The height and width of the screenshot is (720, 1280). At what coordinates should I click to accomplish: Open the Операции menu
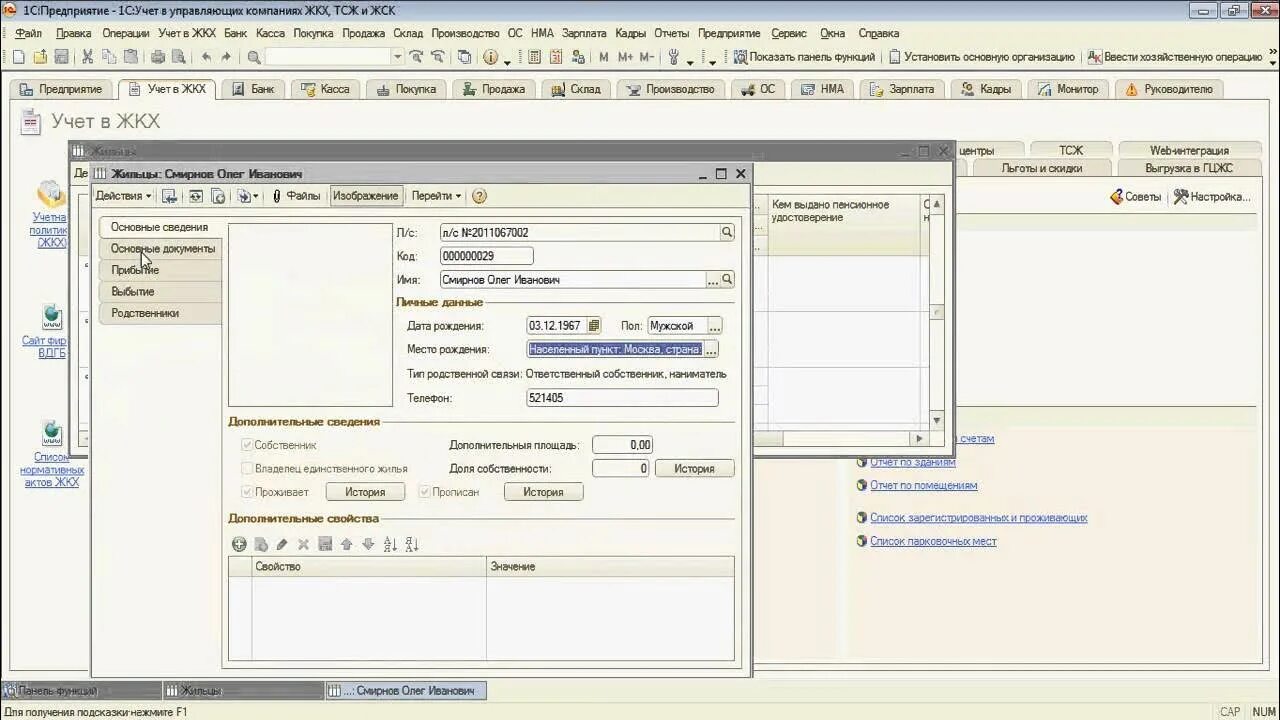click(125, 32)
